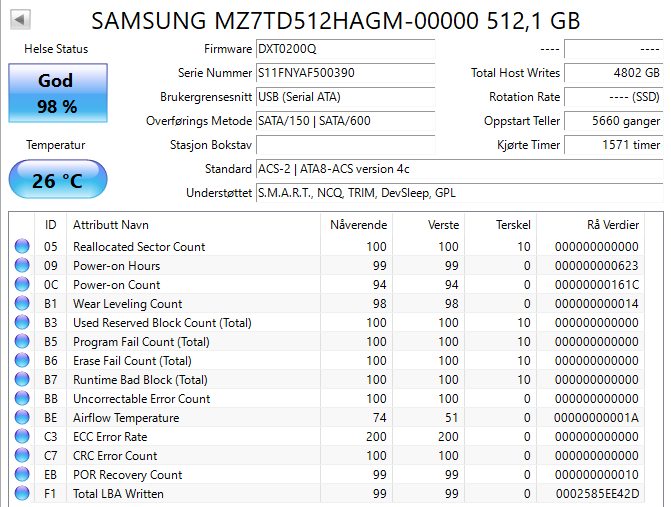Screen dimensions: 671x507
Task: Select raw value 00000000161C
Action: [597, 285]
